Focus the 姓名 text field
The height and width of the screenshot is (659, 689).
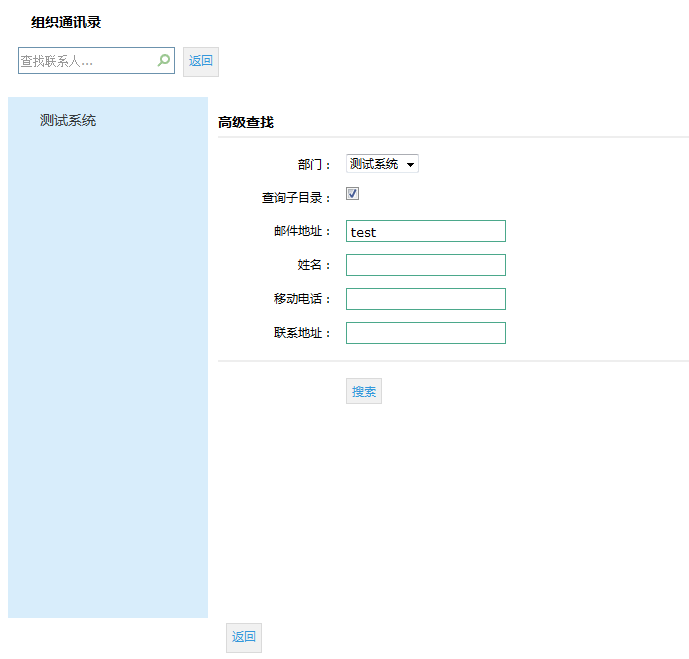[x=425, y=265]
